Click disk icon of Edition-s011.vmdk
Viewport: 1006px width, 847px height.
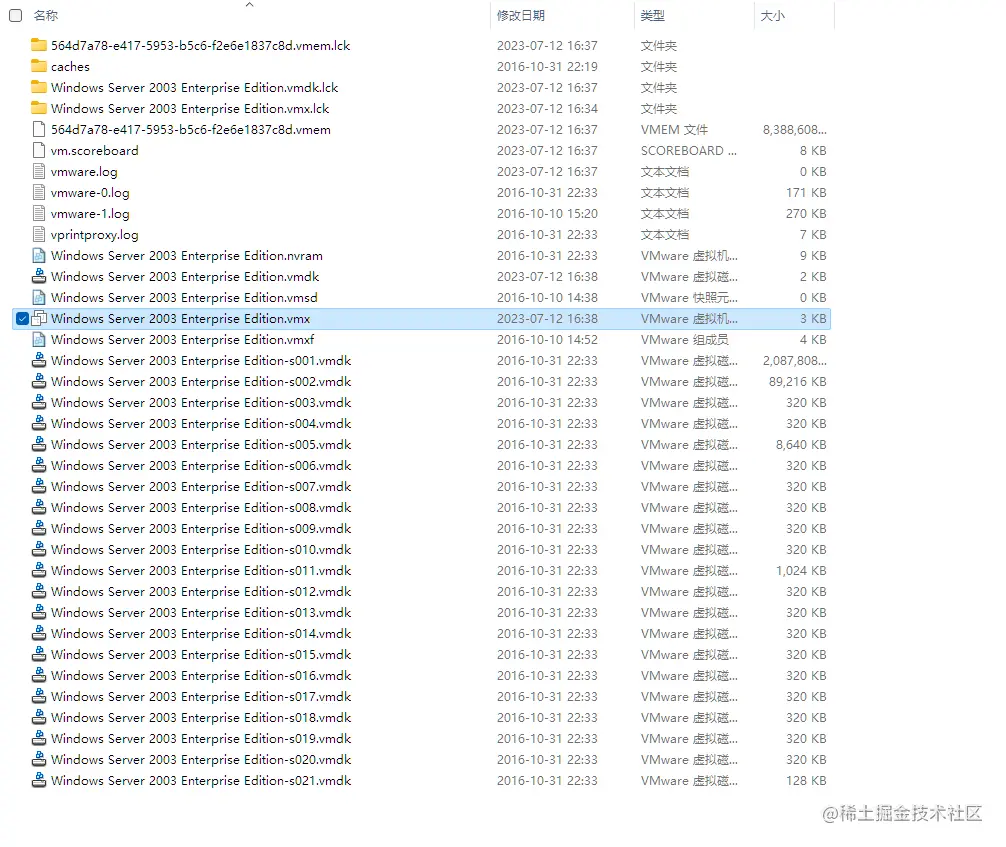39,570
